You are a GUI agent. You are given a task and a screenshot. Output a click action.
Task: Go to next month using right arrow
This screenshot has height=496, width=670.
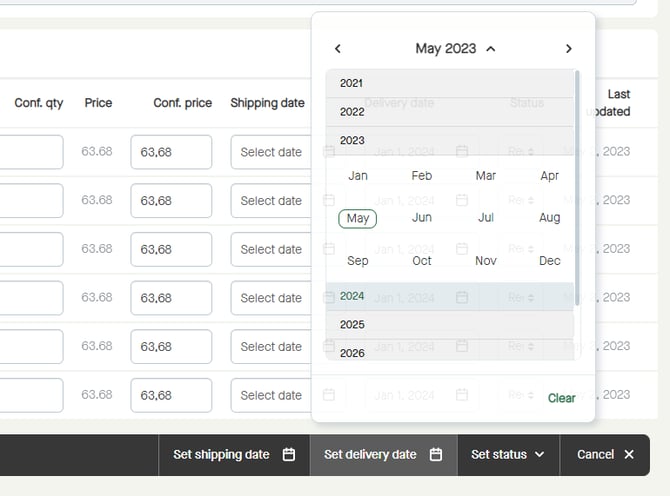click(568, 49)
